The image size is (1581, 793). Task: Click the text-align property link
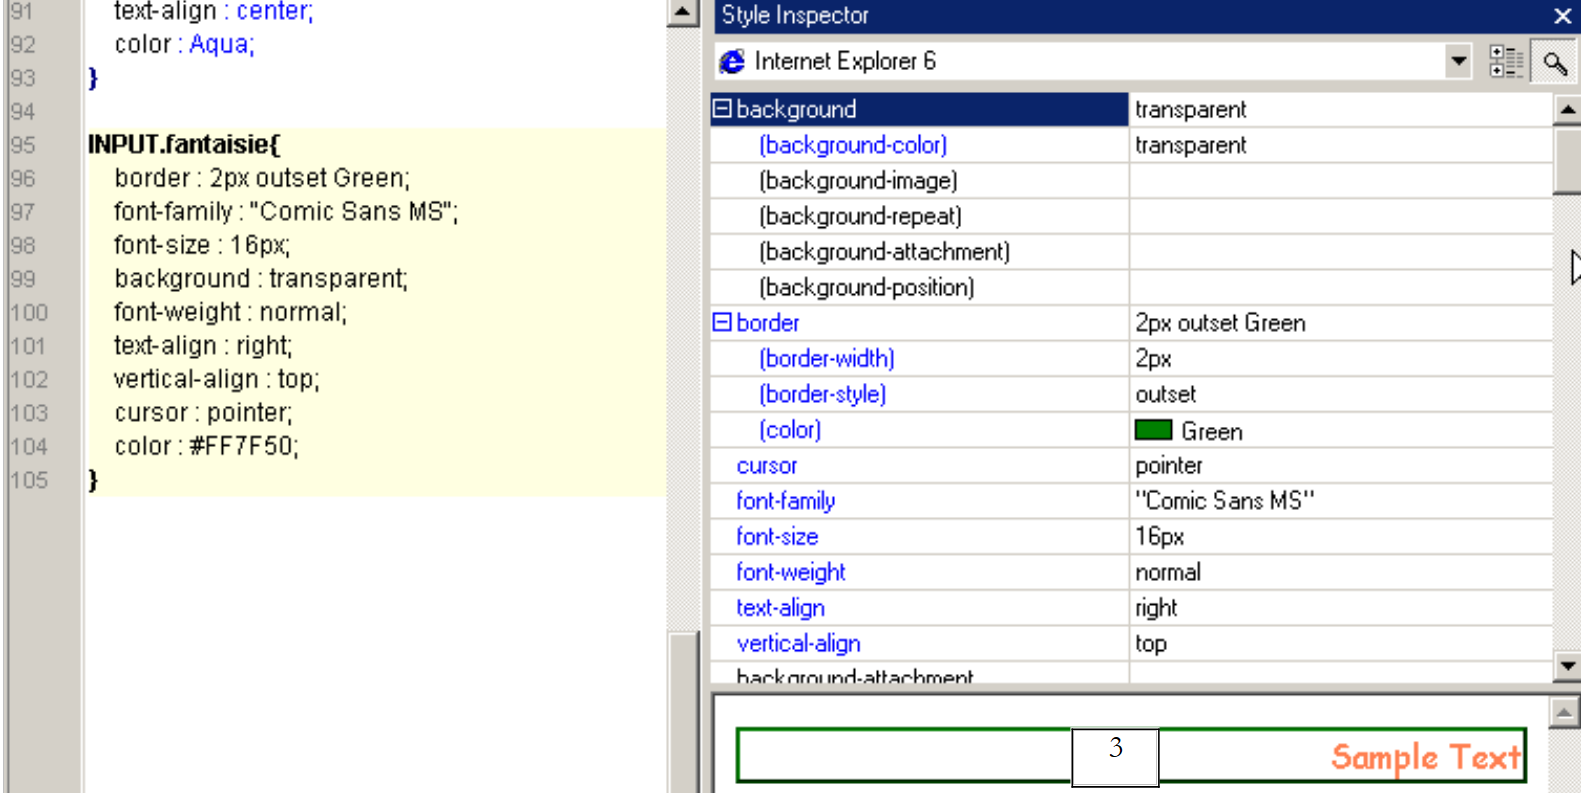coord(780,608)
